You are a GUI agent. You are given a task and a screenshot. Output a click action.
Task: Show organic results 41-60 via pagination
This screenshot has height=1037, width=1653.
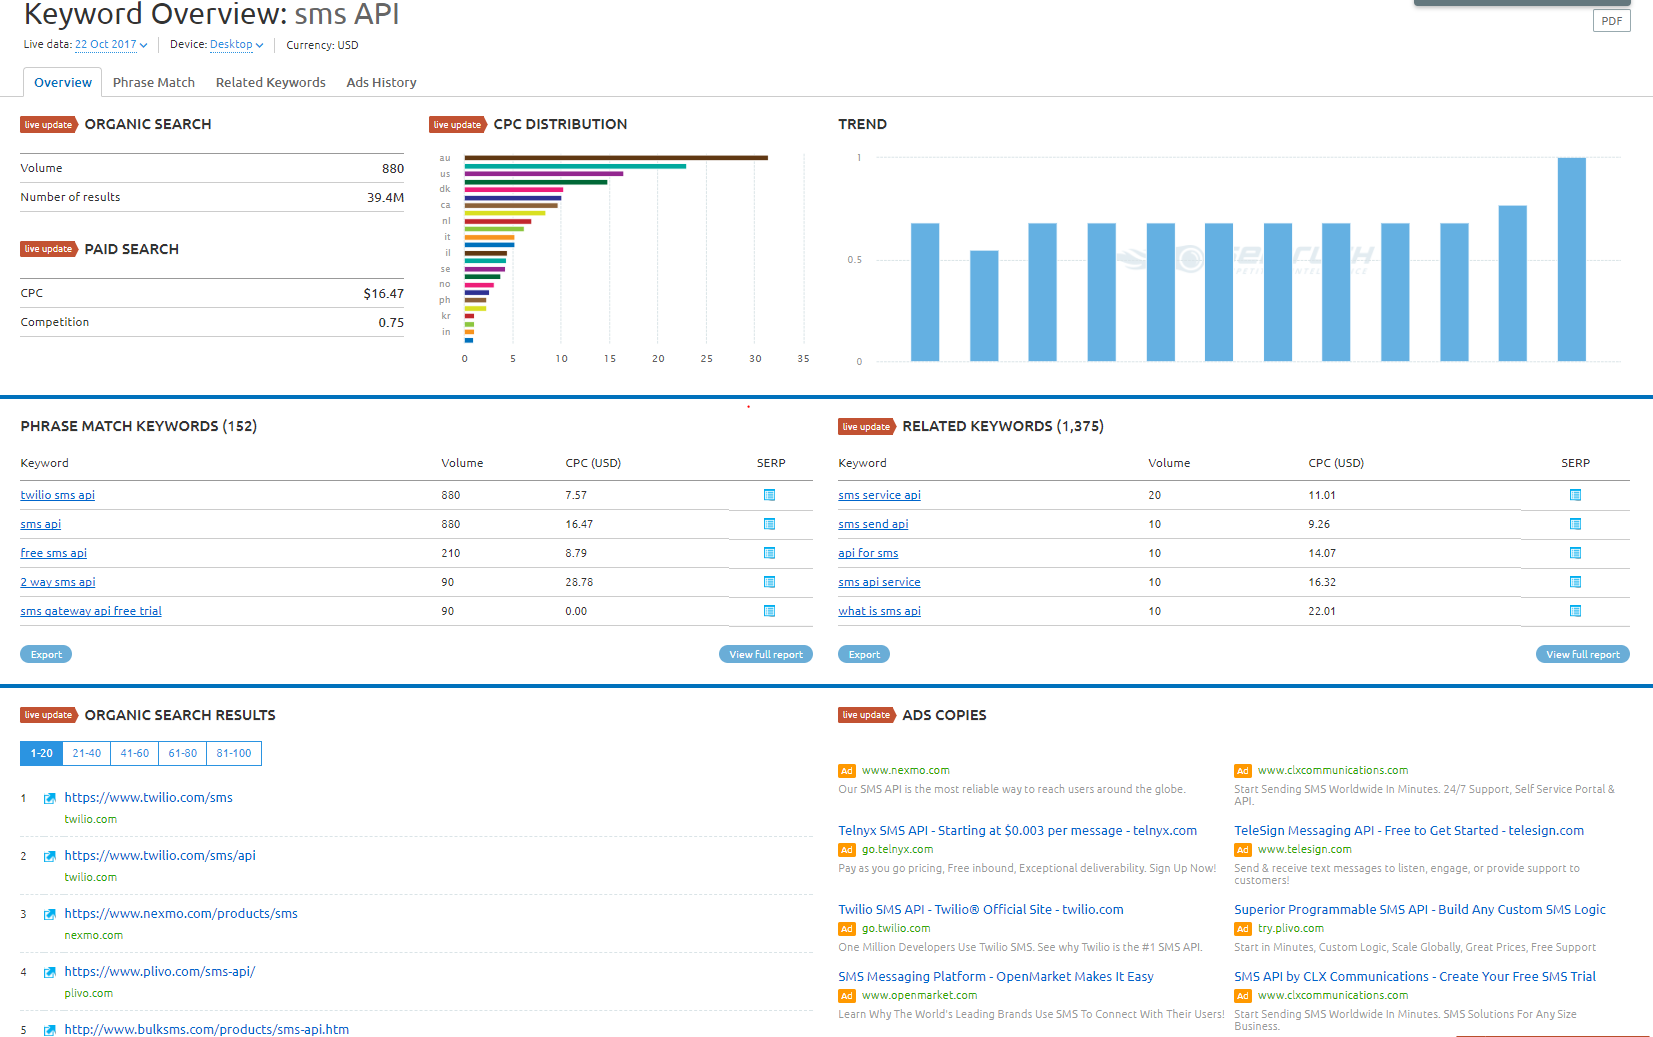134,753
